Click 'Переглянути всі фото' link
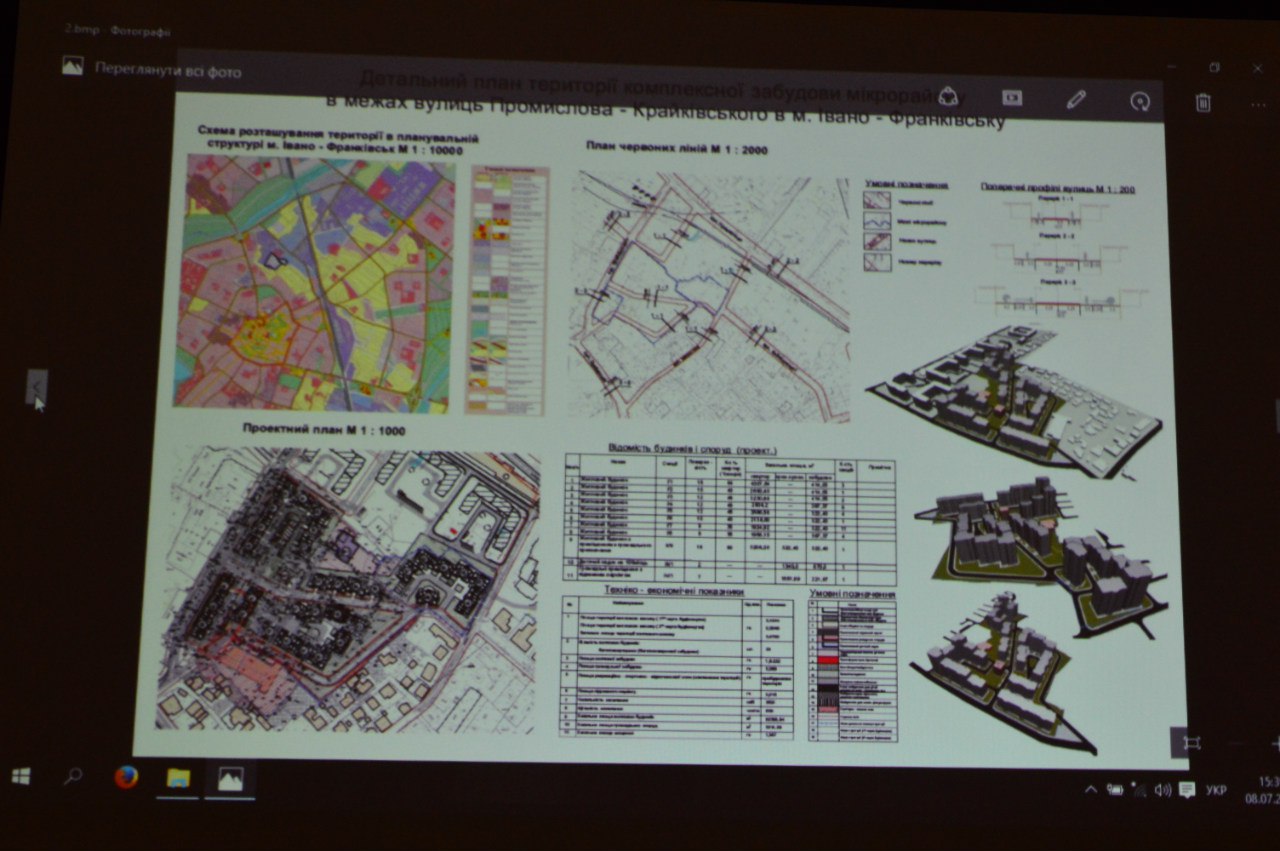The width and height of the screenshot is (1280, 851). 167,71
